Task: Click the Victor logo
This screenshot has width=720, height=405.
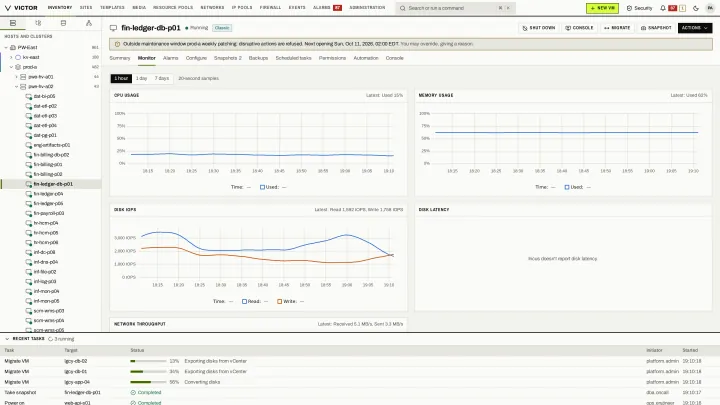Action: click(x=21, y=8)
